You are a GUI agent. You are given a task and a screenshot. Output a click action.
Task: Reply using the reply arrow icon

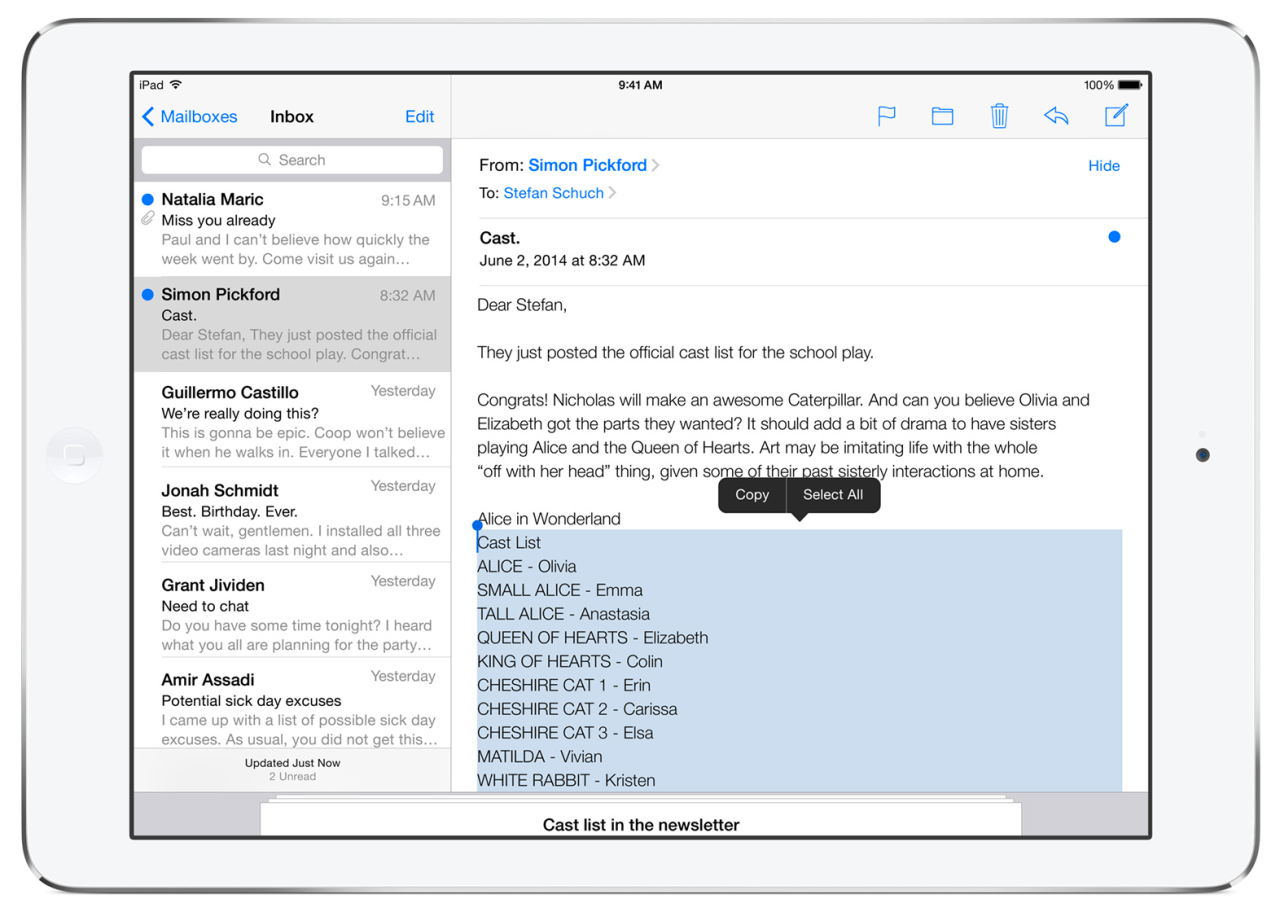click(1056, 116)
